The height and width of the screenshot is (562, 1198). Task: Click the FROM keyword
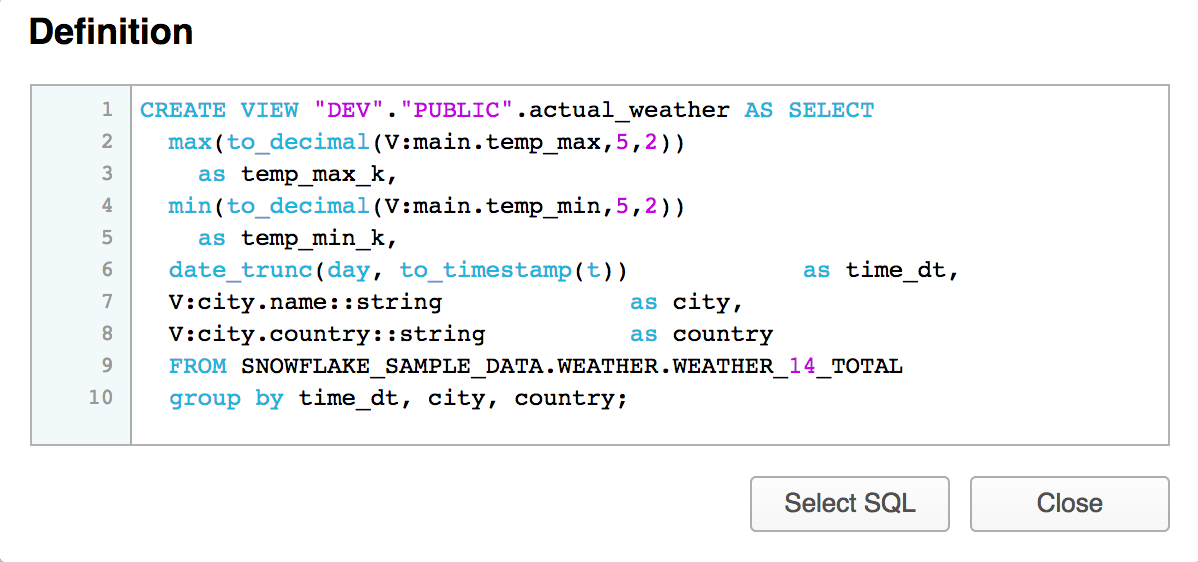(x=197, y=366)
